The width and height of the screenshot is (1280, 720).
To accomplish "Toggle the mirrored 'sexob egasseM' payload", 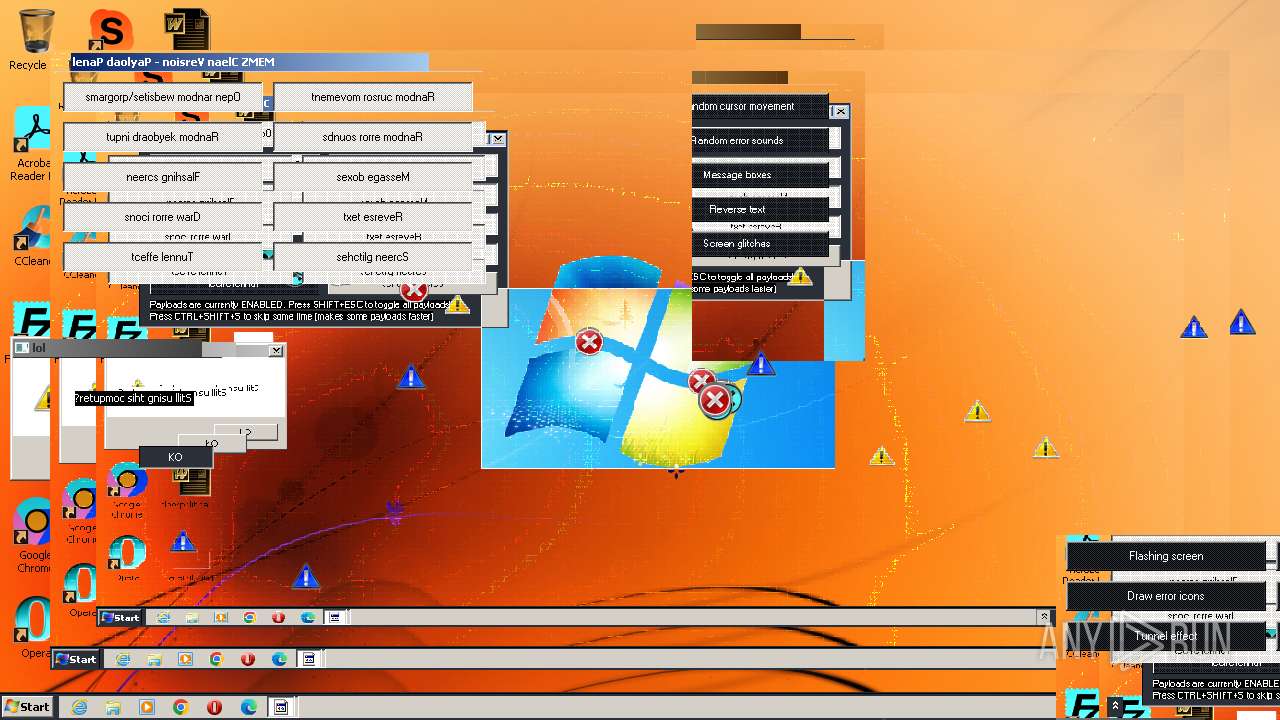I will point(373,177).
